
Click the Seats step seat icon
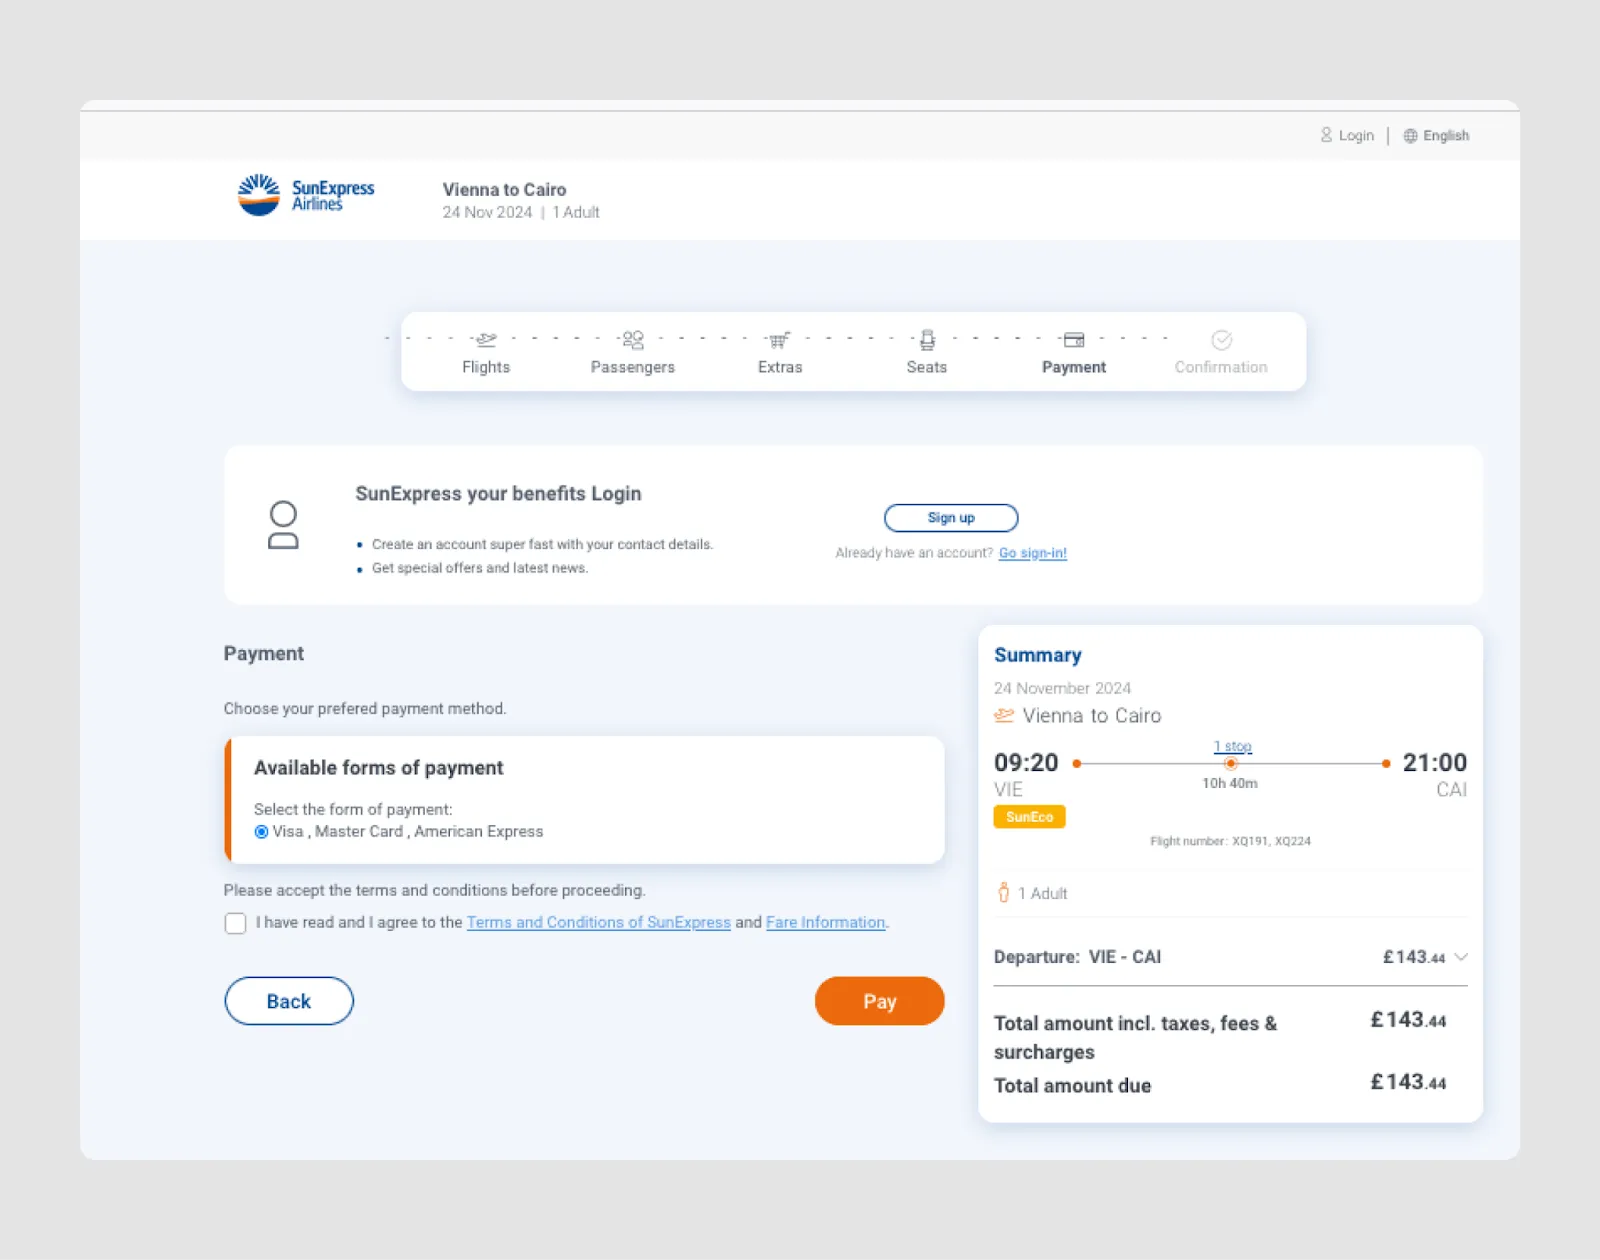927,340
